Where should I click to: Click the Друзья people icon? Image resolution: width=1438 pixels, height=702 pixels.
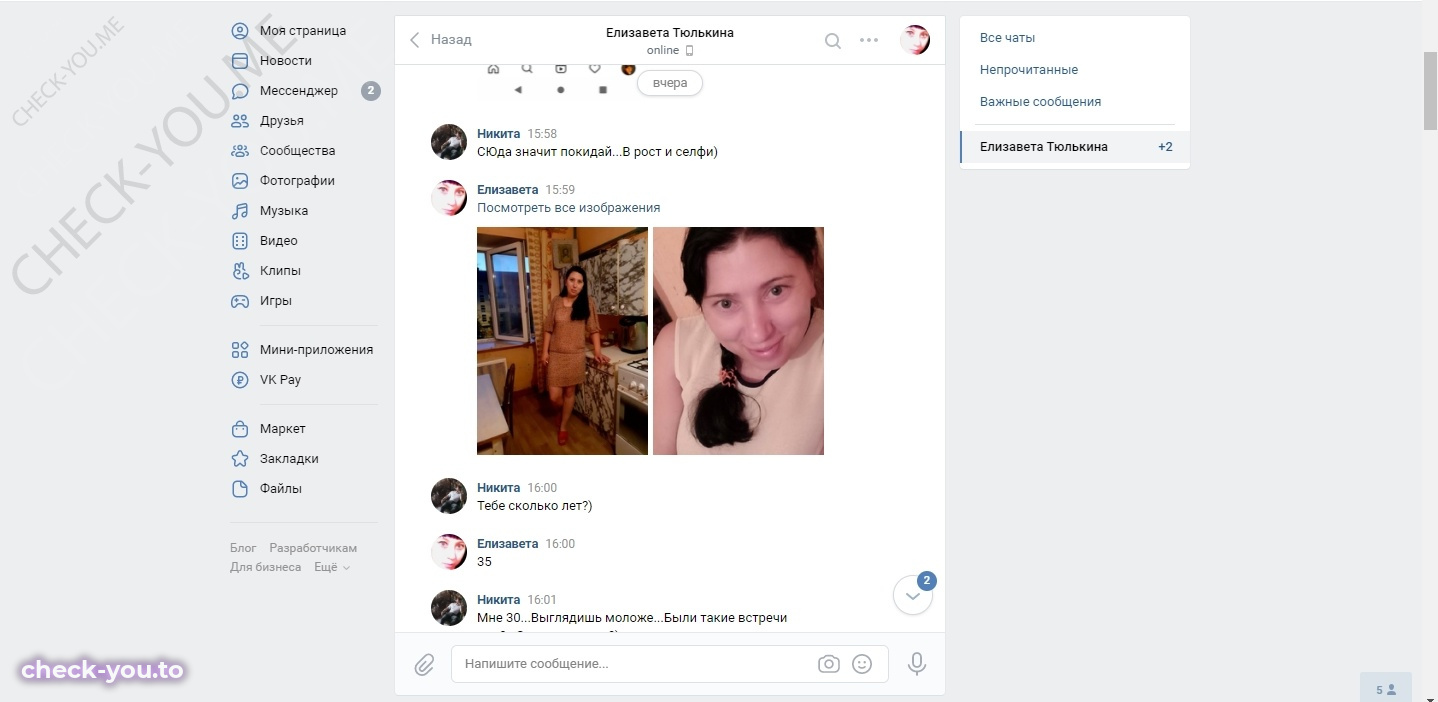tap(240, 121)
